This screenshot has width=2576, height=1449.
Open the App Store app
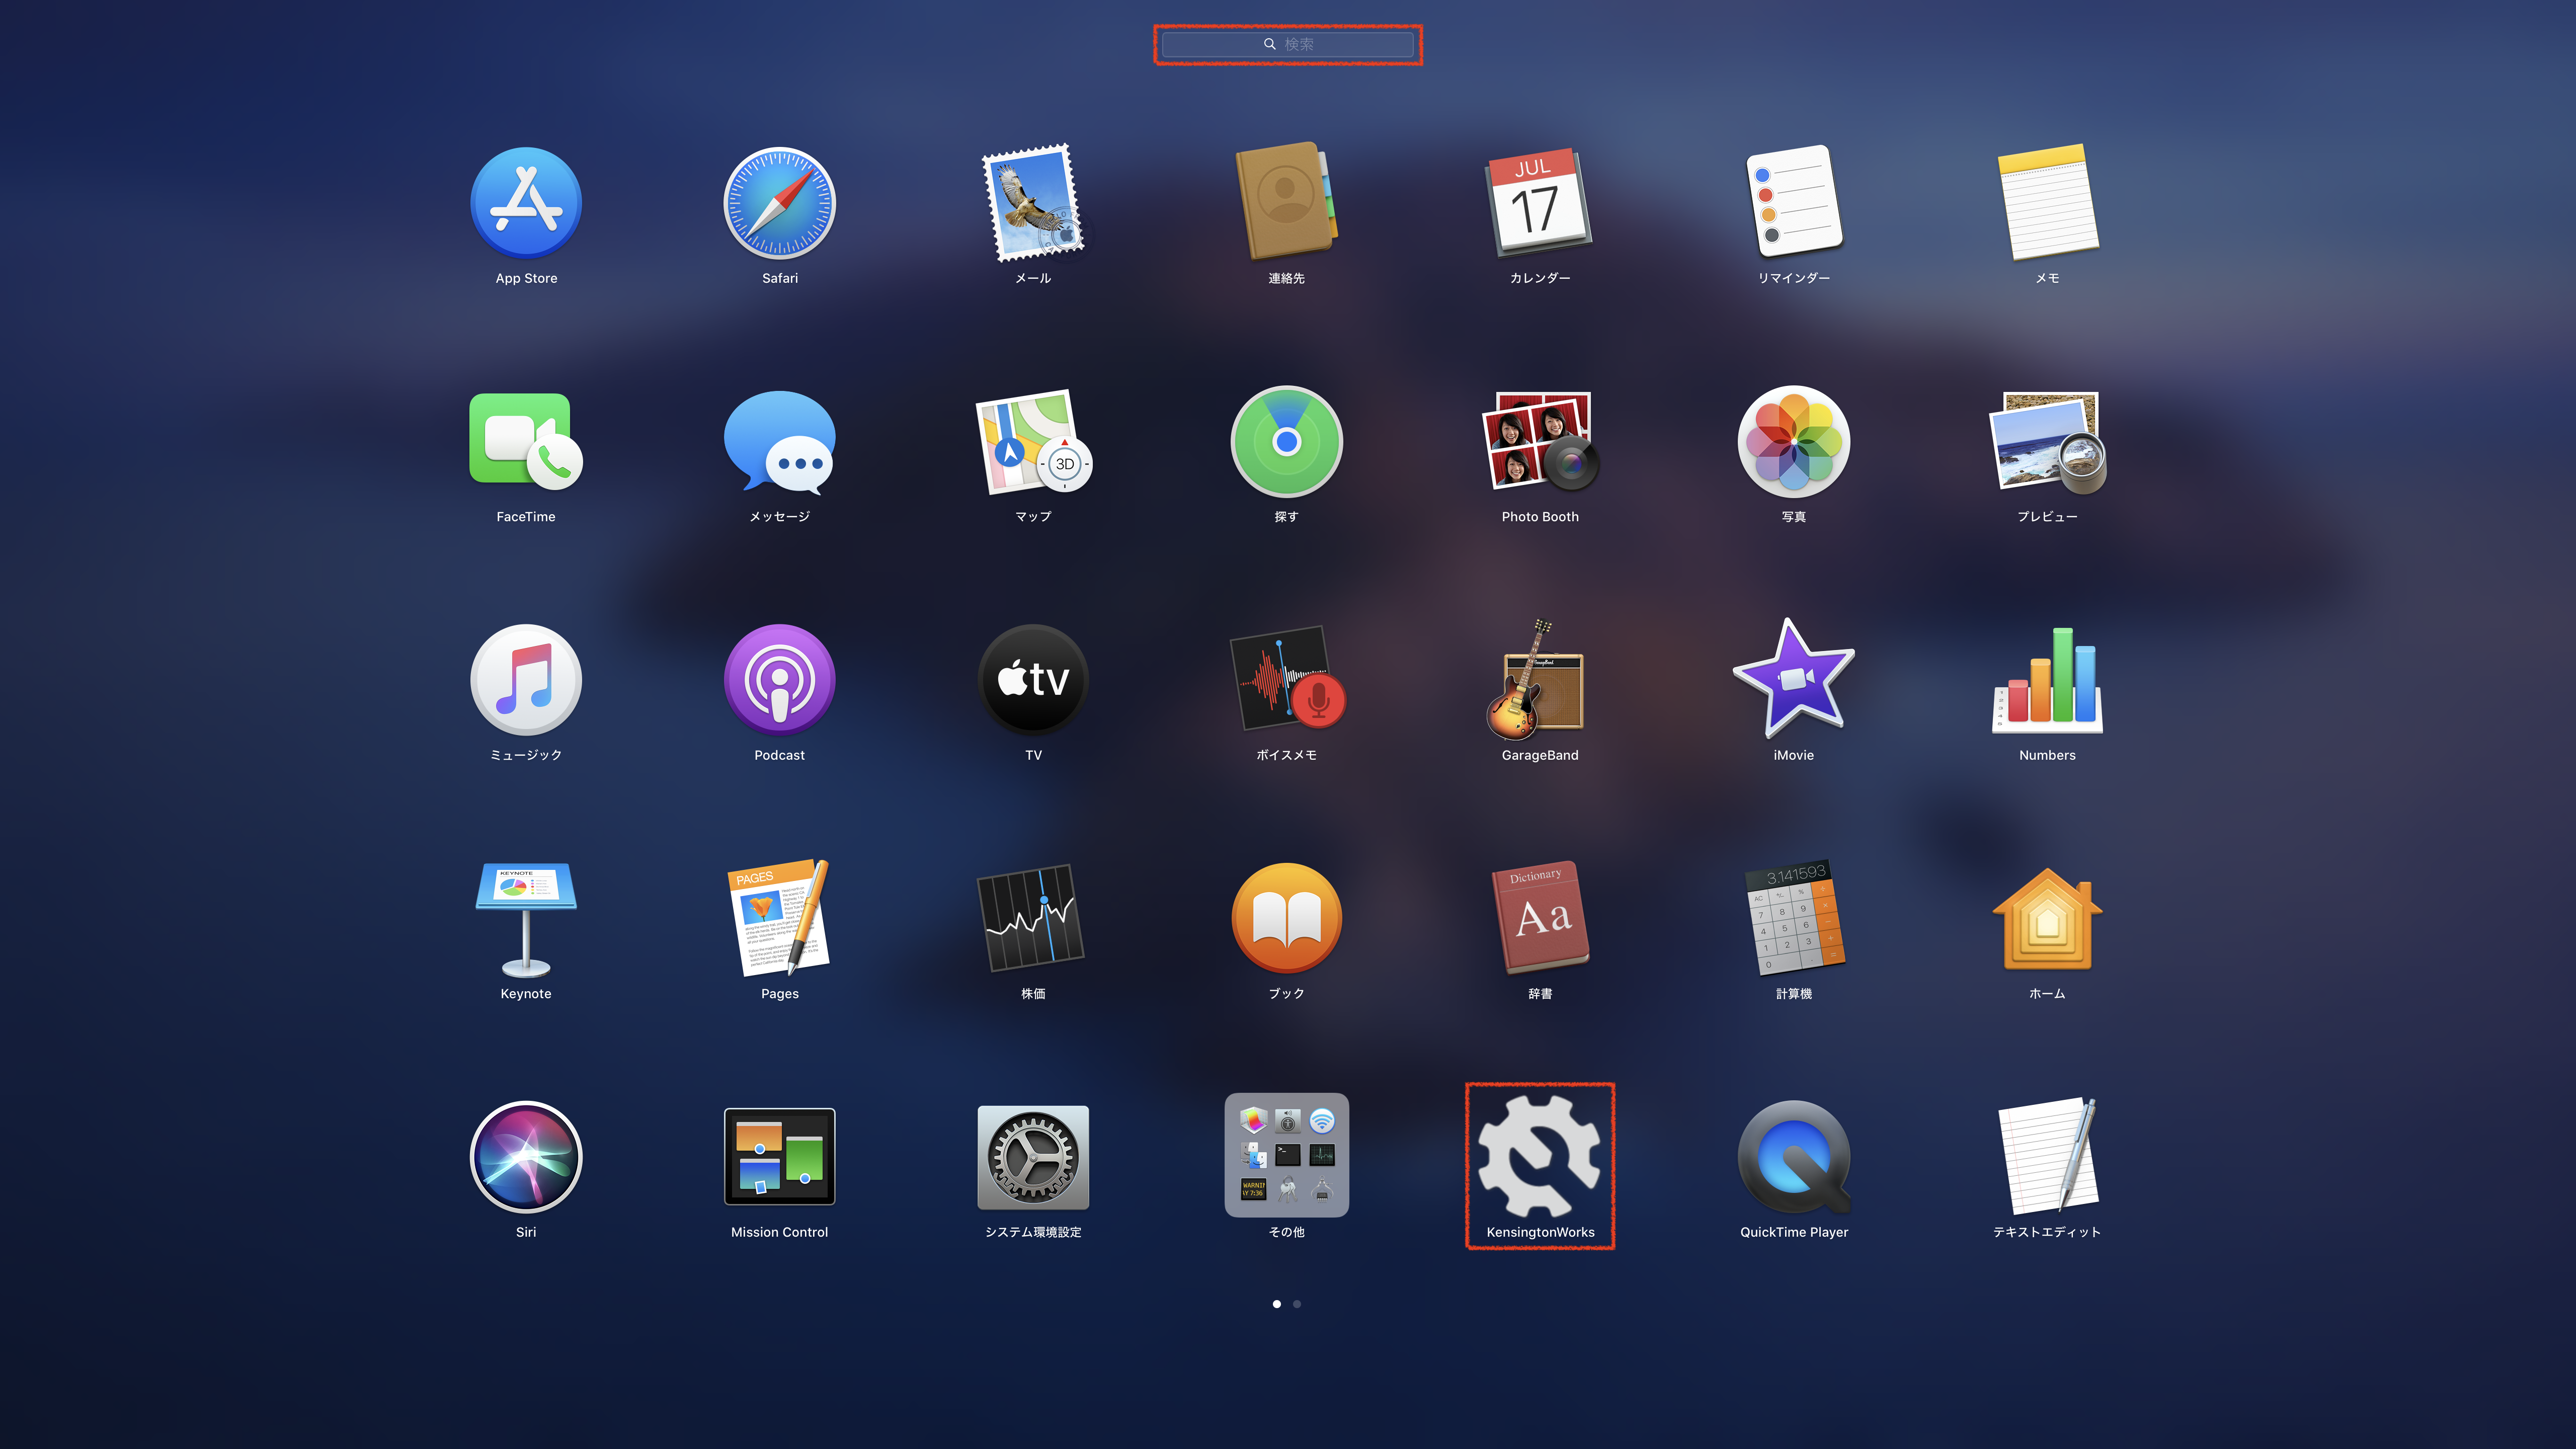coord(526,203)
